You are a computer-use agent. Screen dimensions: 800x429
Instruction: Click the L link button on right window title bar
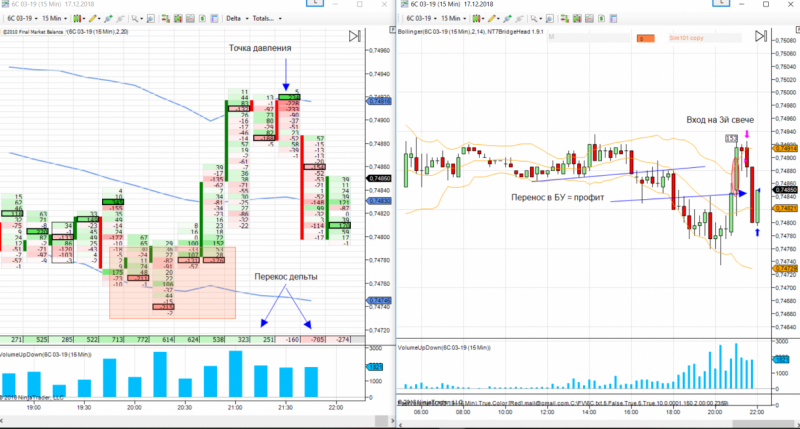click(721, 3)
